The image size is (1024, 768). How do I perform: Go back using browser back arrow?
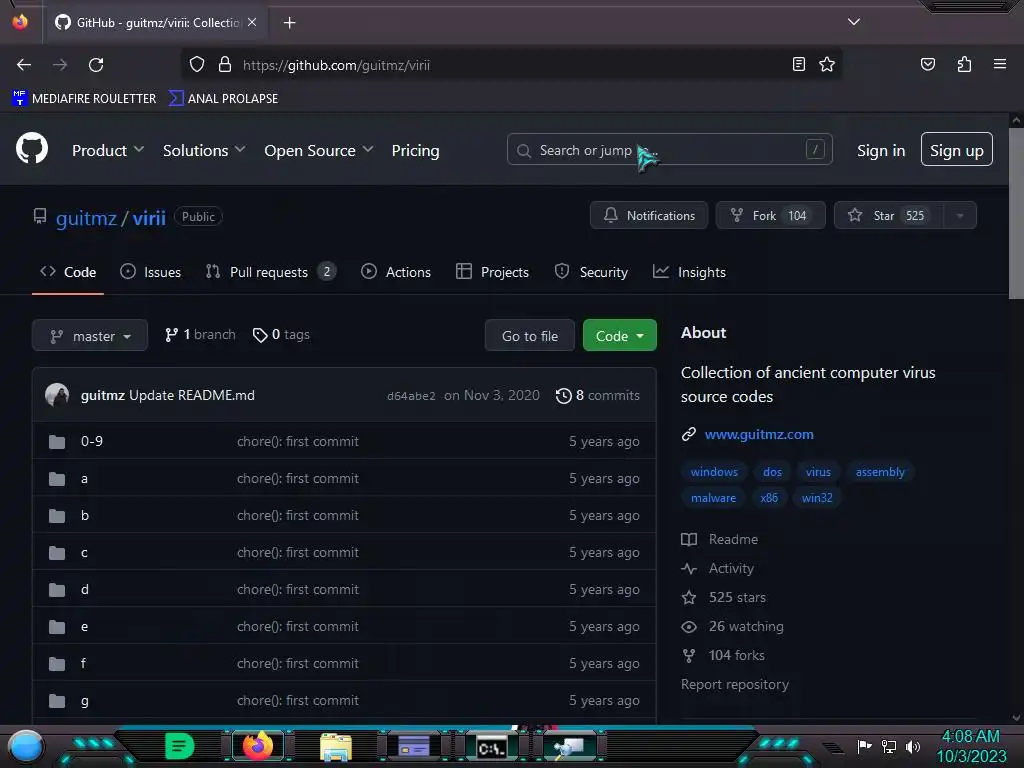coord(24,65)
